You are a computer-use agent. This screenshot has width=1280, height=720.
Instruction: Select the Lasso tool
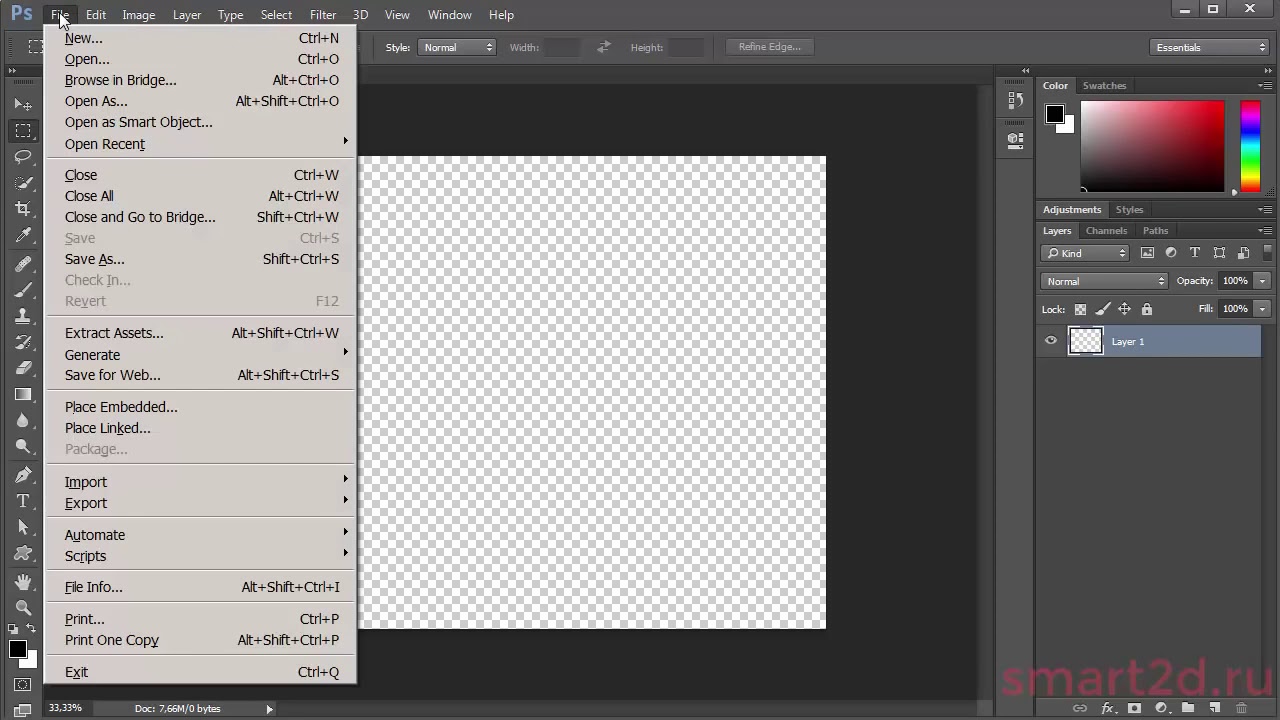(23, 157)
